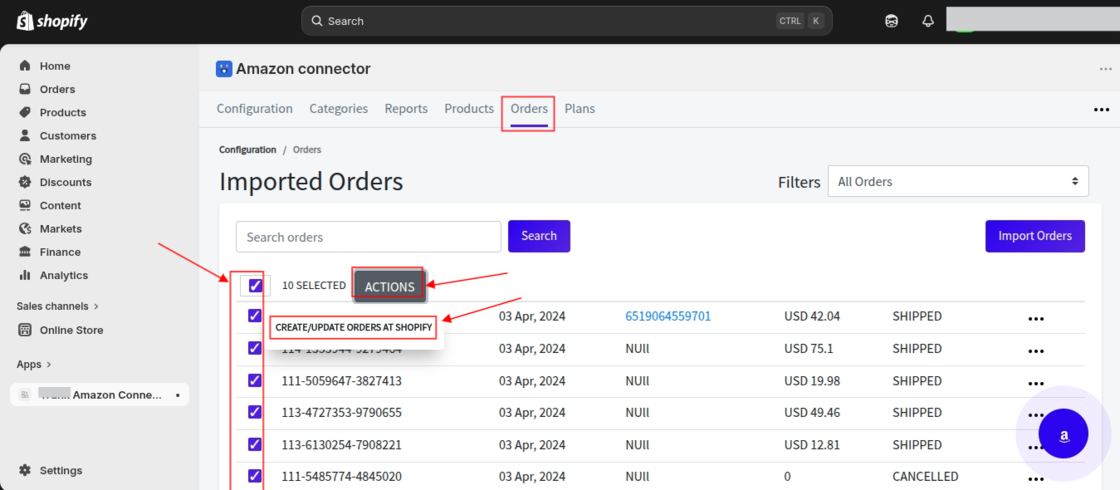Open the Home icon in sidebar
Image resolution: width=1120 pixels, height=490 pixels.
(25, 66)
